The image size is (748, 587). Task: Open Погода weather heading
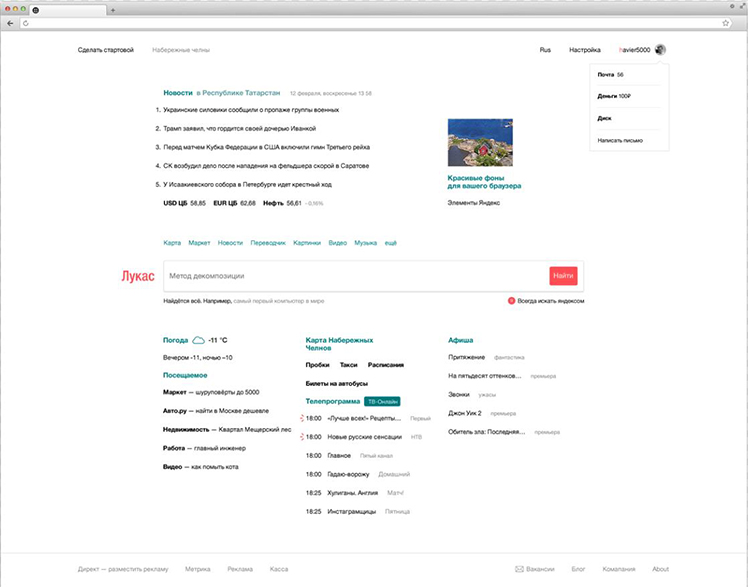point(176,340)
